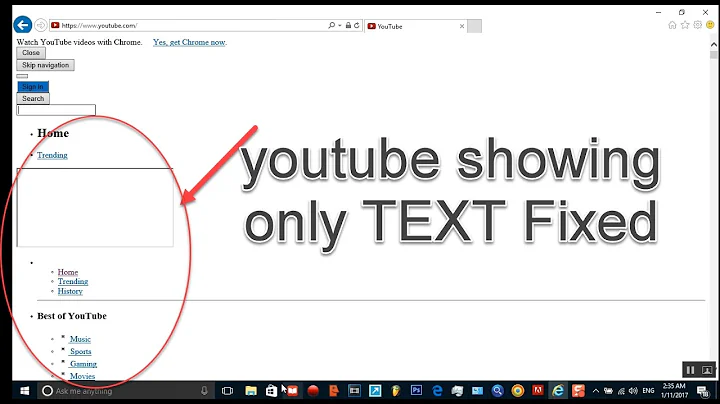Show hidden tray icons chevron
Screen dimensions: 720x404
pyautogui.click(x=596, y=391)
